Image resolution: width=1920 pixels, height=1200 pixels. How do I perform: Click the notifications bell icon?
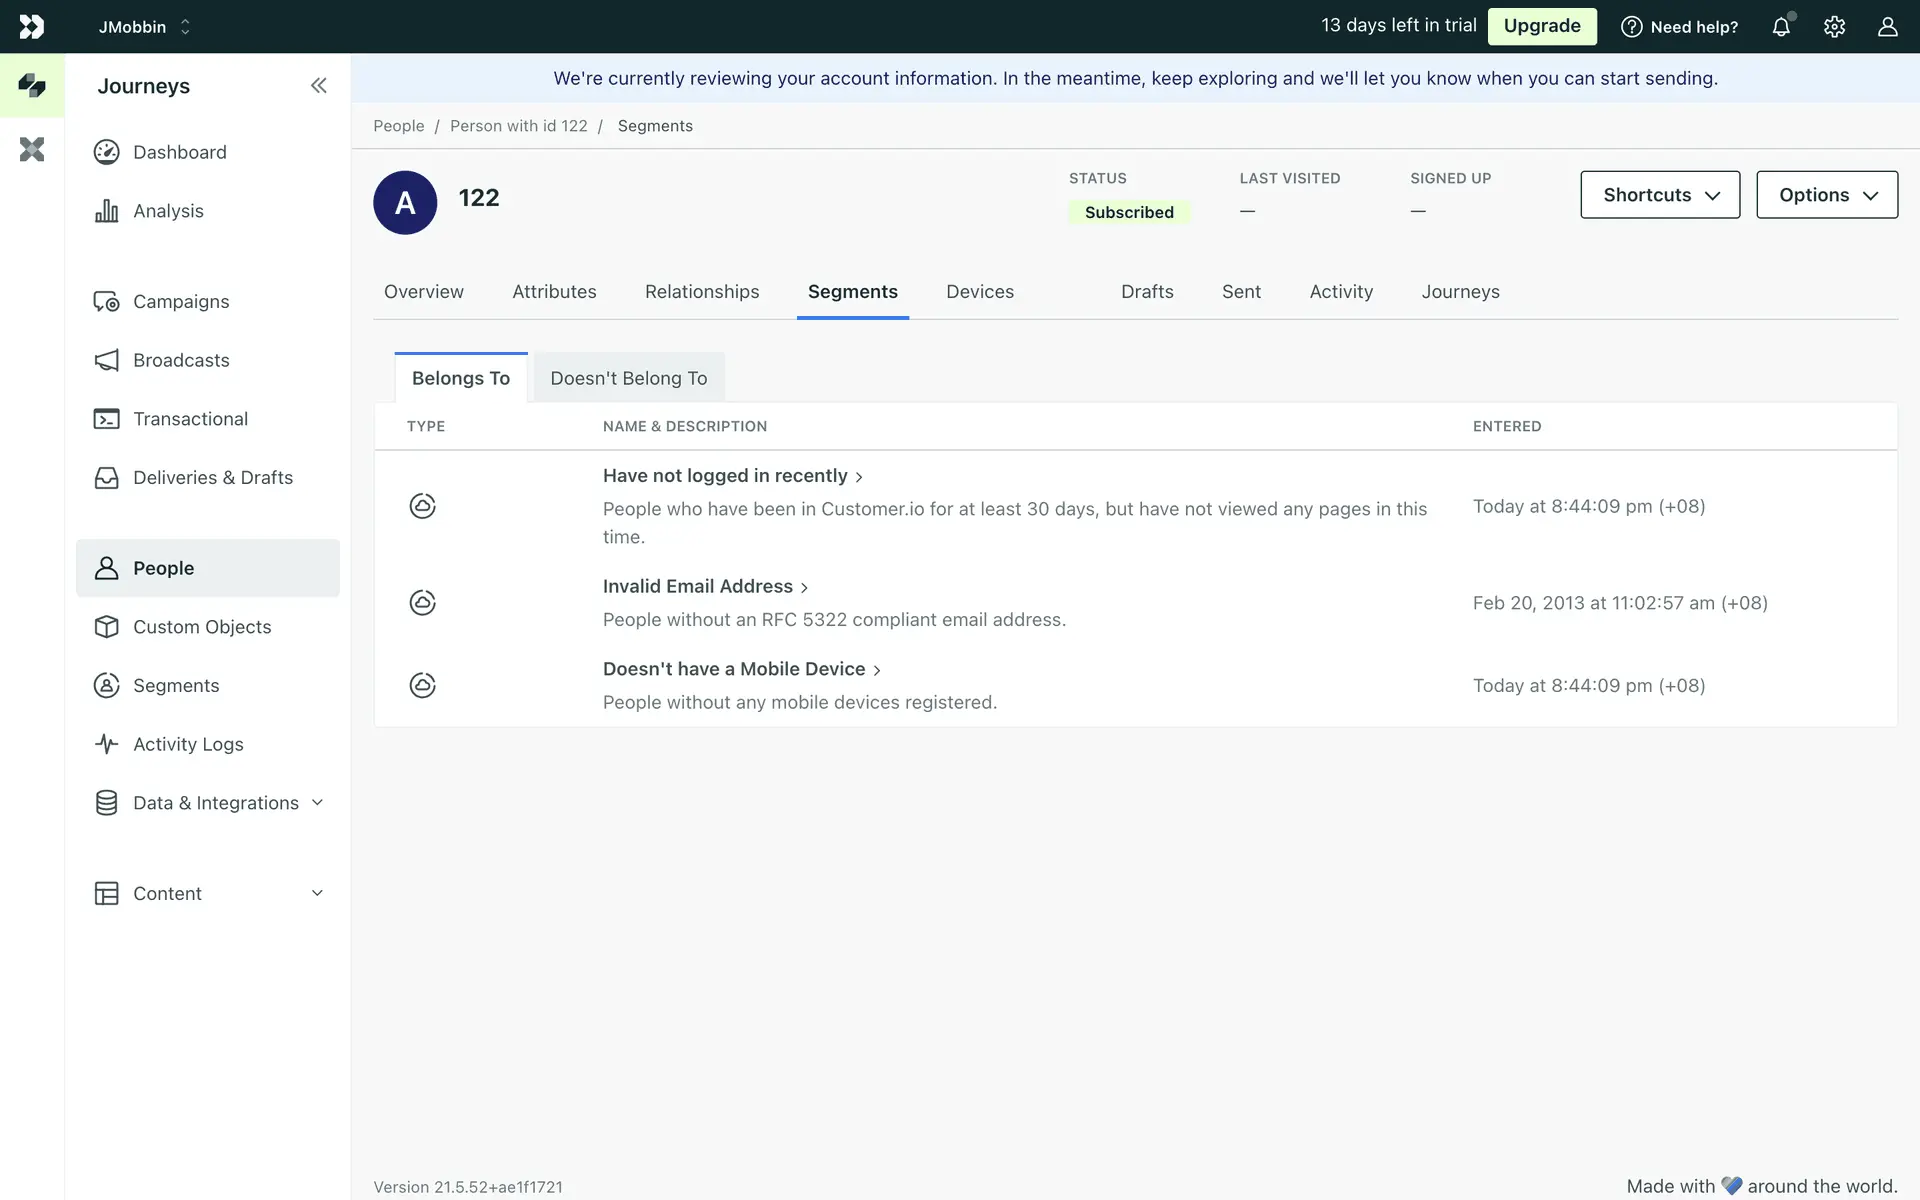point(1781,27)
